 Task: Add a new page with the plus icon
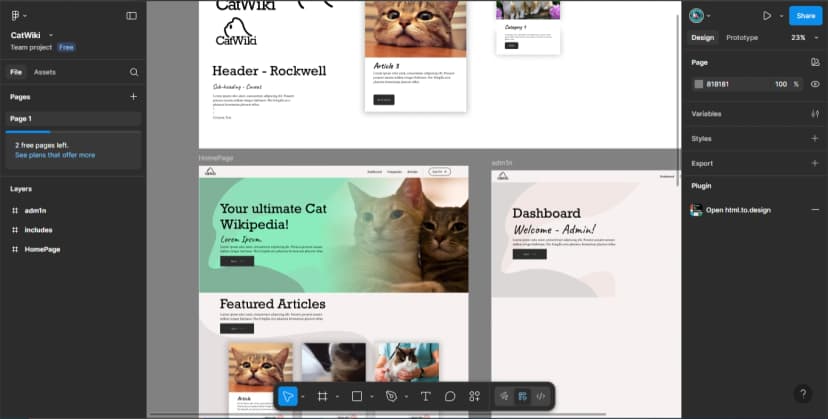(134, 97)
